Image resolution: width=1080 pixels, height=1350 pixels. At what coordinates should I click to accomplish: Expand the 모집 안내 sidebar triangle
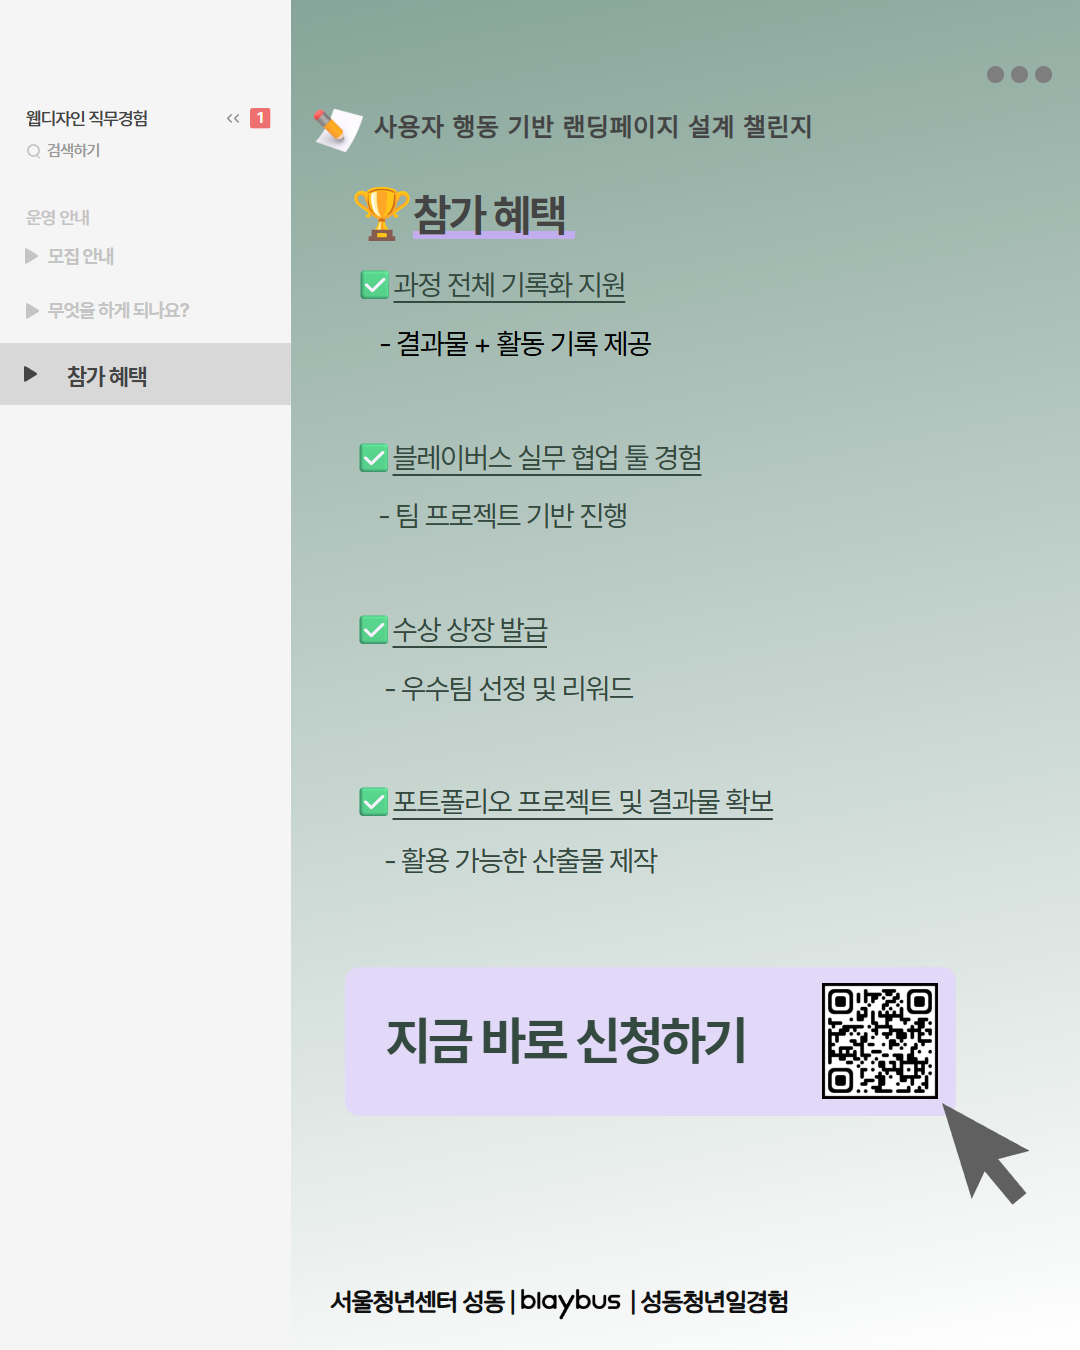point(32,256)
